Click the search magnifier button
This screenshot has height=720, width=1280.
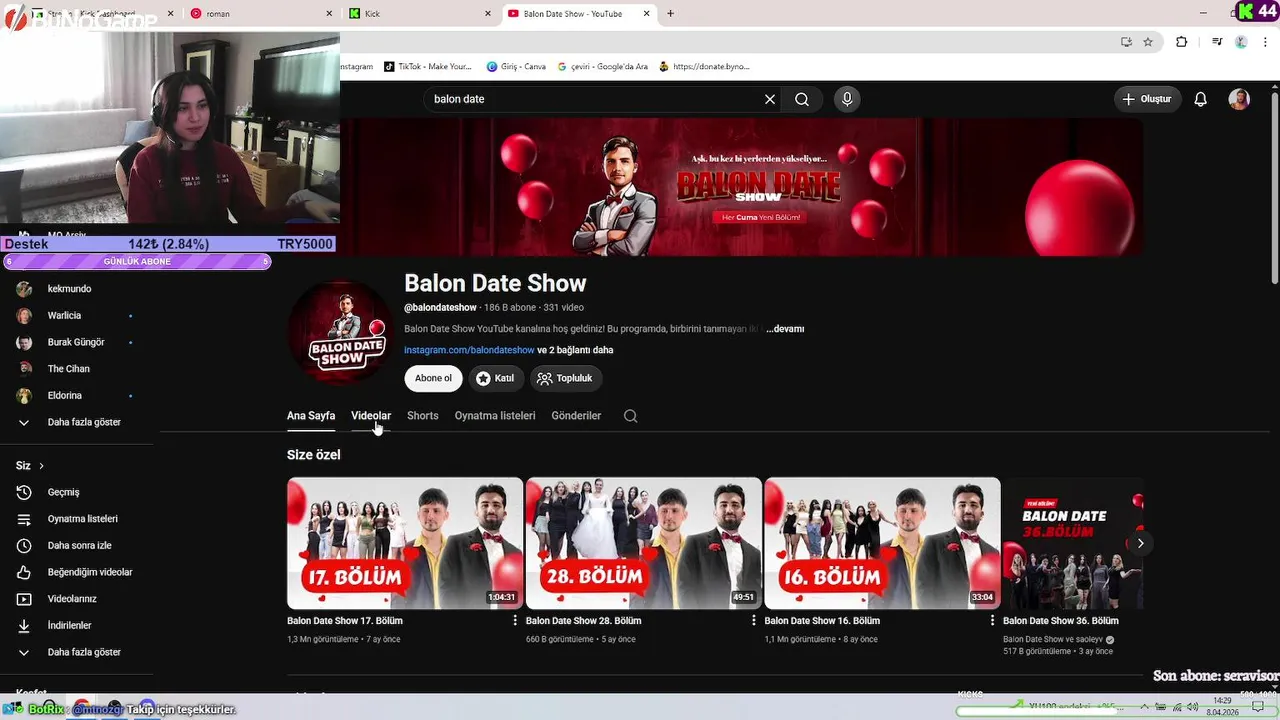[x=802, y=99]
